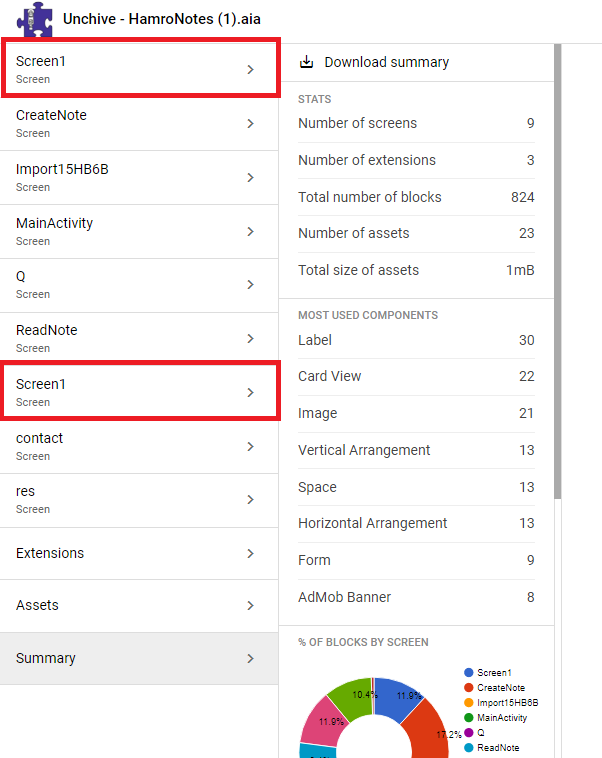Screen dimensions: 602x758
Task: Click the Number of assets stat row
Action: pyautogui.click(x=416, y=233)
